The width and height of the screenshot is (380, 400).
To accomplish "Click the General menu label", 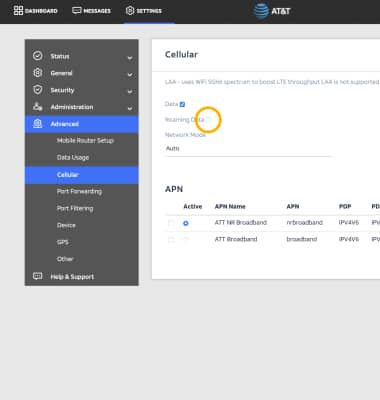I will pyautogui.click(x=61, y=73).
